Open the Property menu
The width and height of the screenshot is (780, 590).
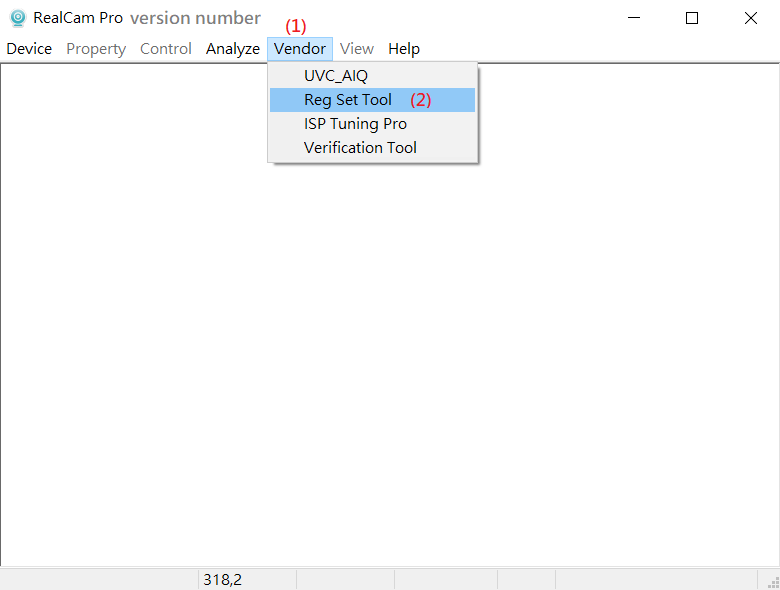96,49
